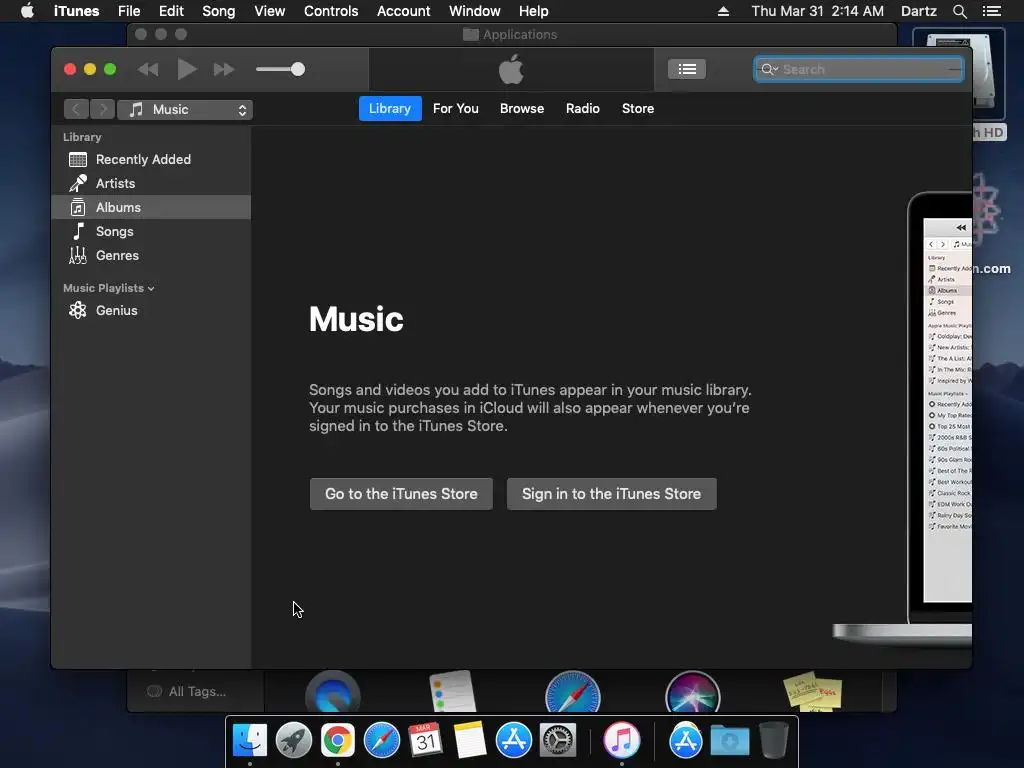This screenshot has width=1024, height=768.
Task: Go forward with the right arrow button
Action: click(x=103, y=109)
